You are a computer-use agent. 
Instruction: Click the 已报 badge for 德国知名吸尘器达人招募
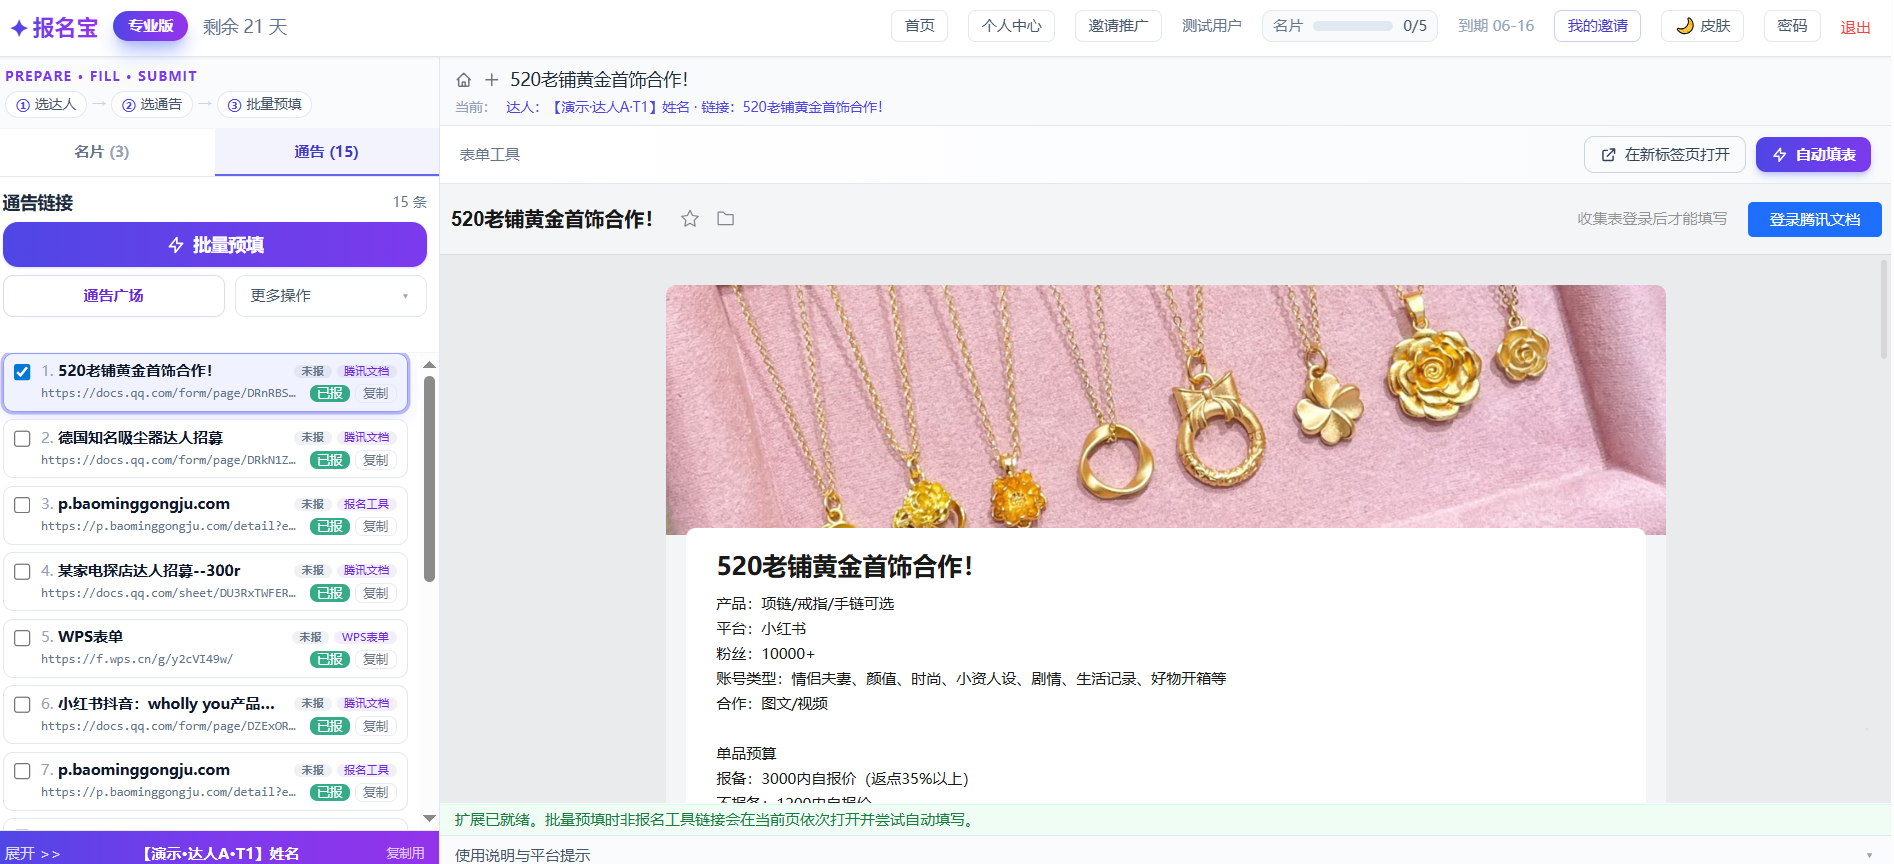329,460
